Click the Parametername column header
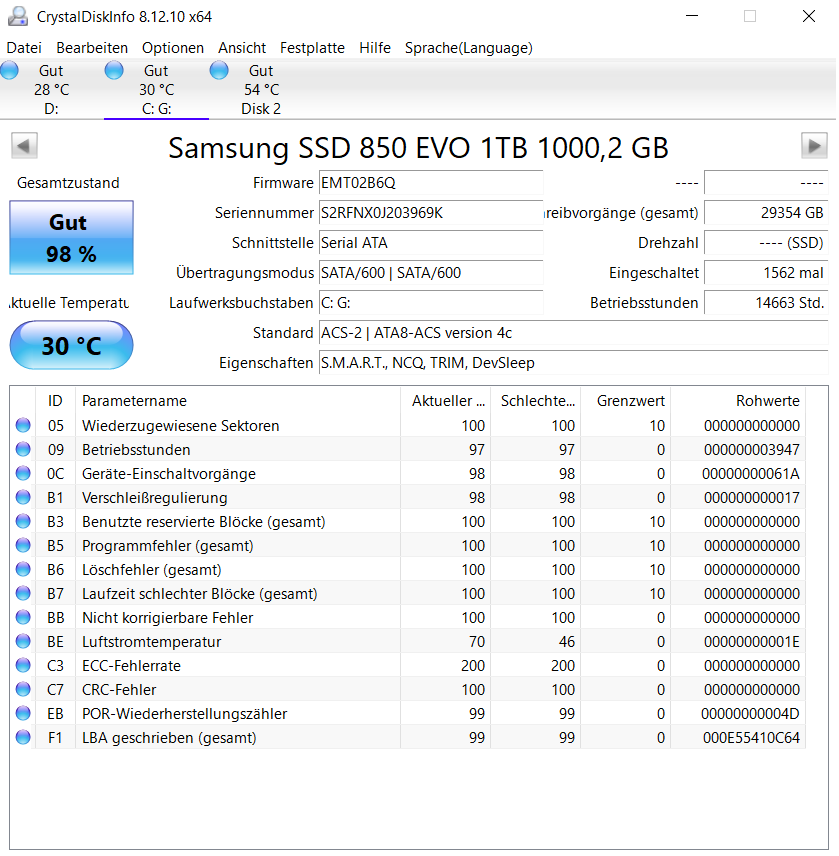The image size is (839, 856). pyautogui.click(x=237, y=401)
